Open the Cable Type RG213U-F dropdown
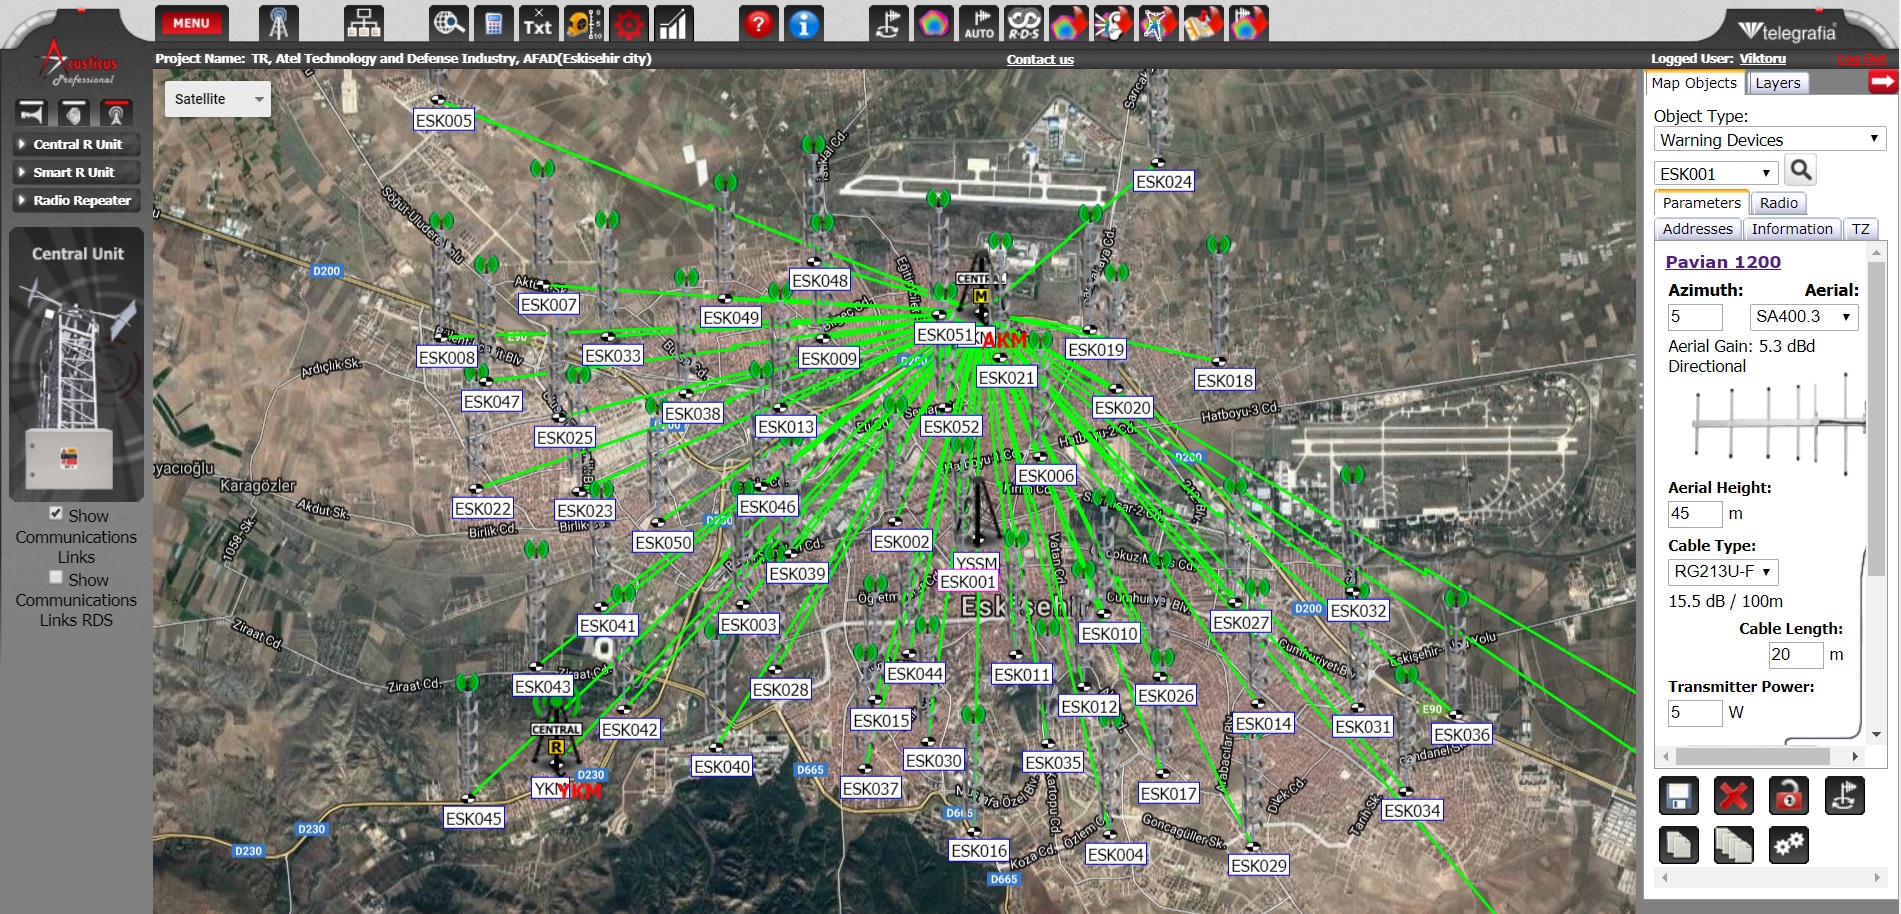The width and height of the screenshot is (1901, 914). point(1723,572)
